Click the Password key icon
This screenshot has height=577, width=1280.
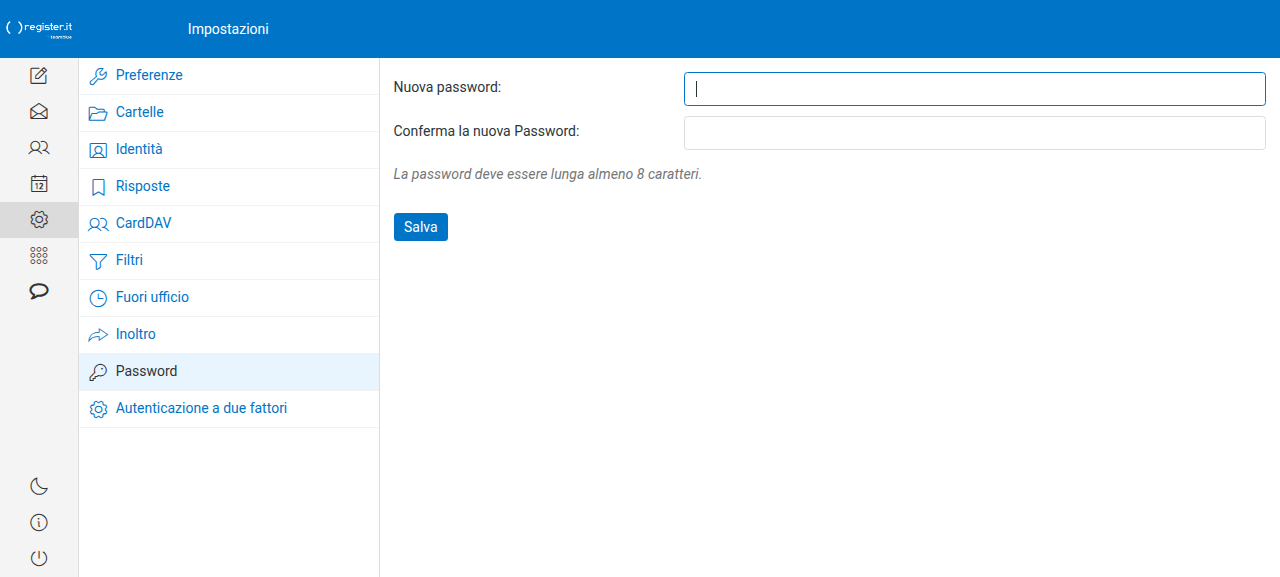coord(98,372)
